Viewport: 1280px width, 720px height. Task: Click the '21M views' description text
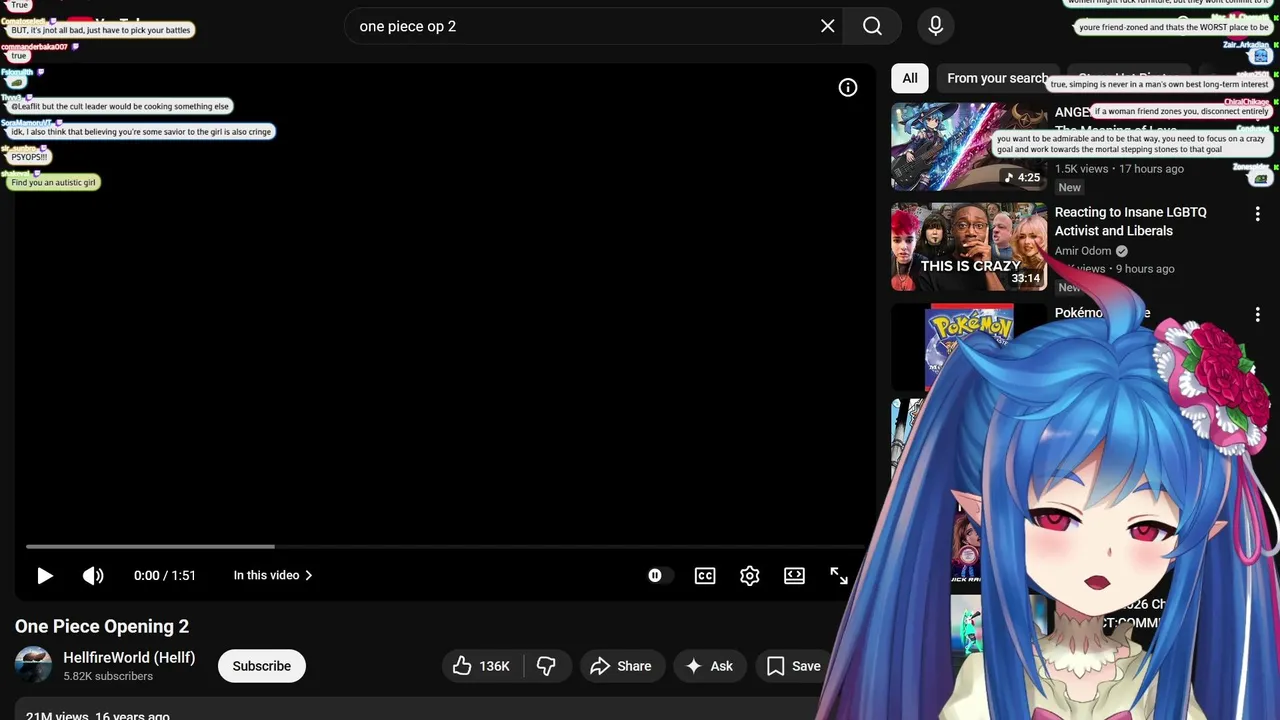[x=57, y=715]
